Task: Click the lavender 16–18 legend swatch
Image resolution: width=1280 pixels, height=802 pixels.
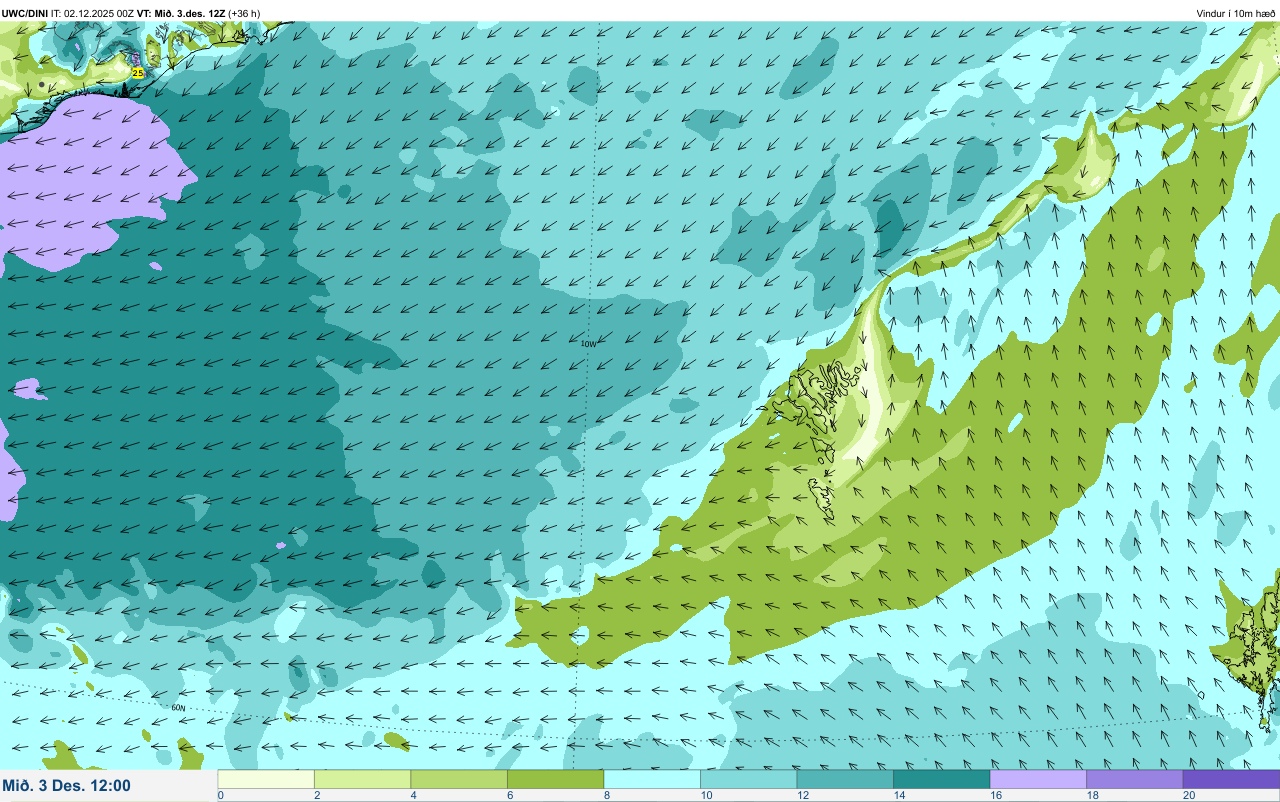Action: (x=1038, y=779)
